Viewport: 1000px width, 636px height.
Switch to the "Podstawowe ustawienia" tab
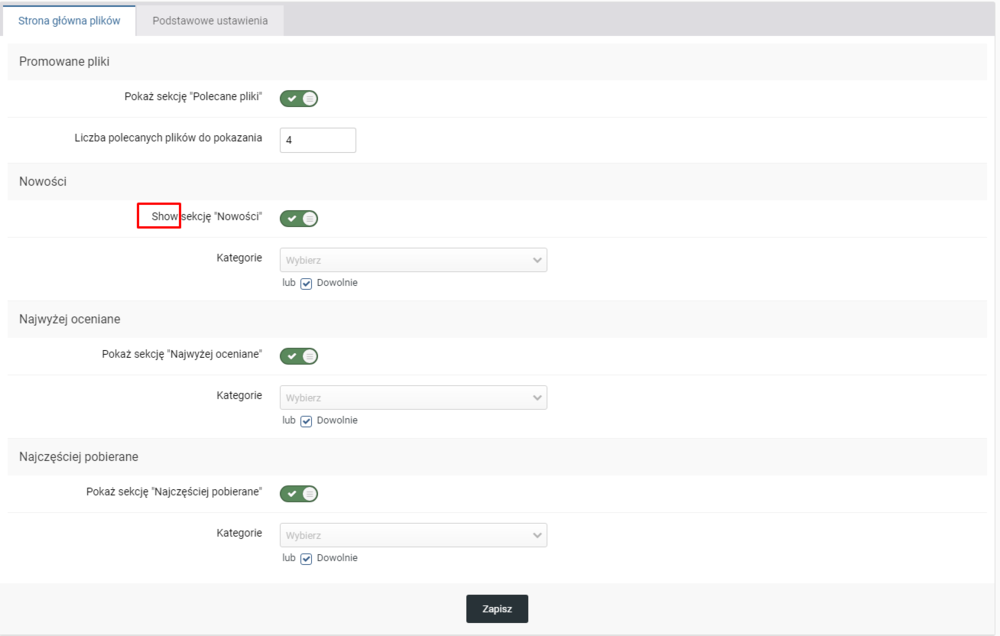point(210,20)
